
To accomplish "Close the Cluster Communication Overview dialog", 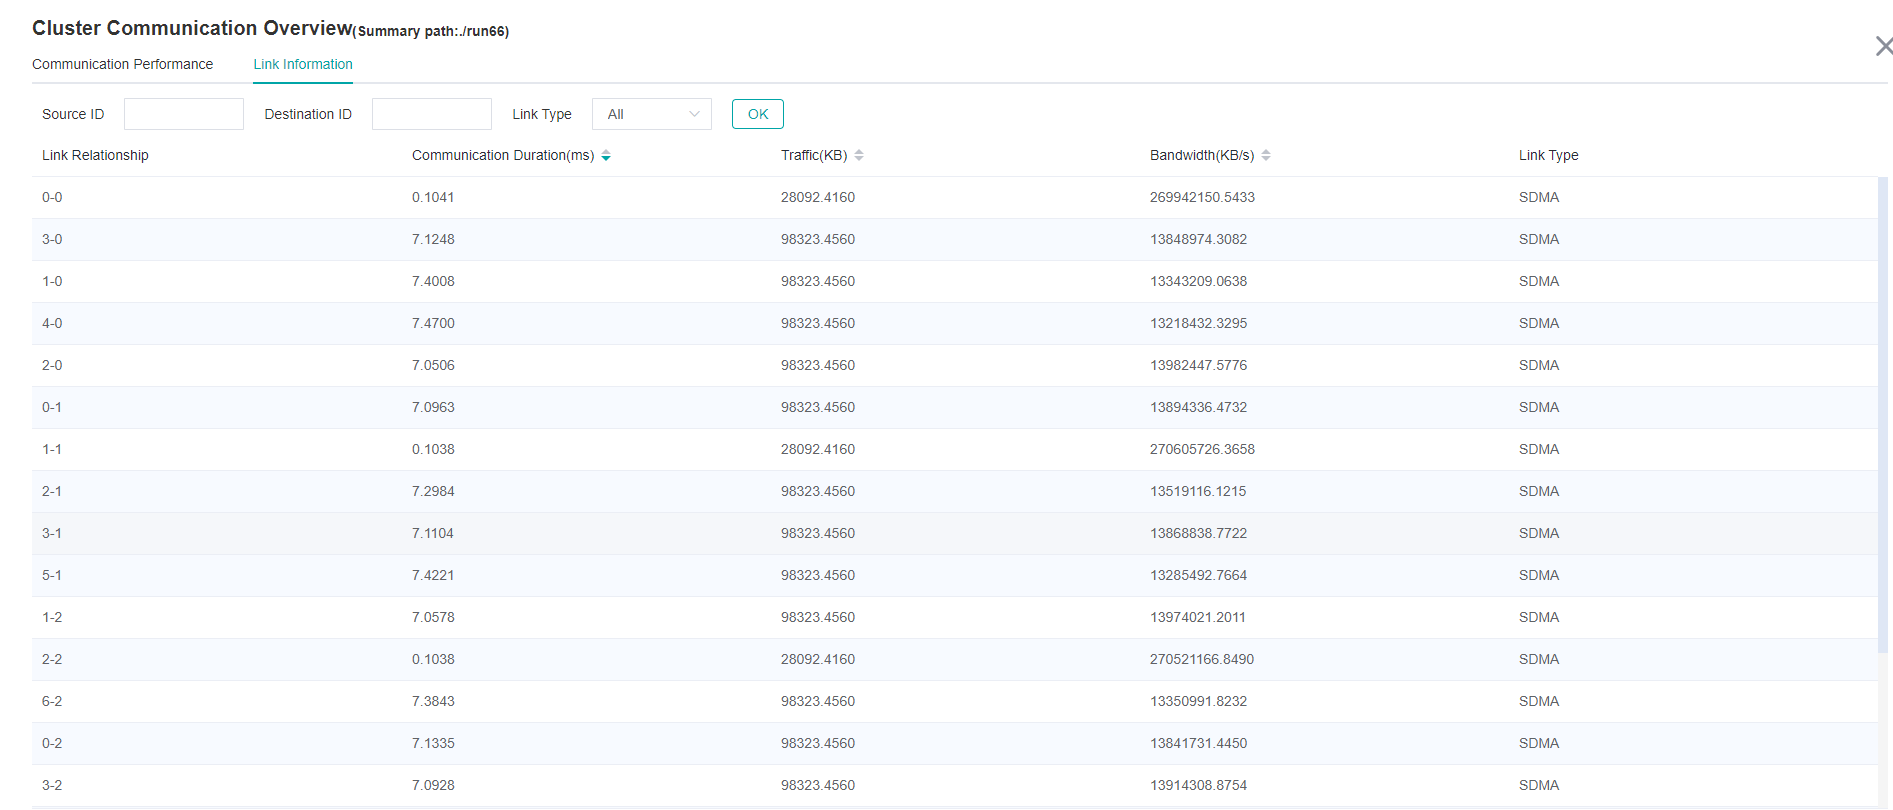I will [x=1883, y=46].
